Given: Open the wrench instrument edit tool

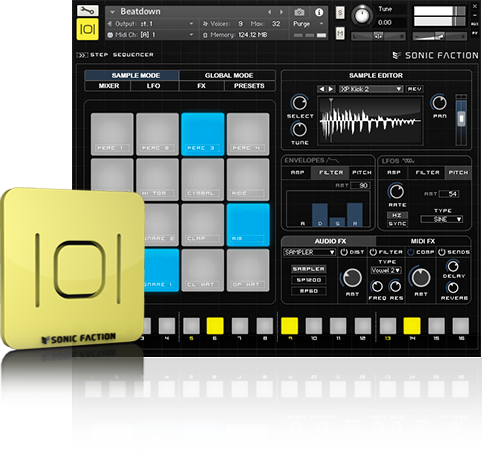Looking at the screenshot, I should click(88, 11).
